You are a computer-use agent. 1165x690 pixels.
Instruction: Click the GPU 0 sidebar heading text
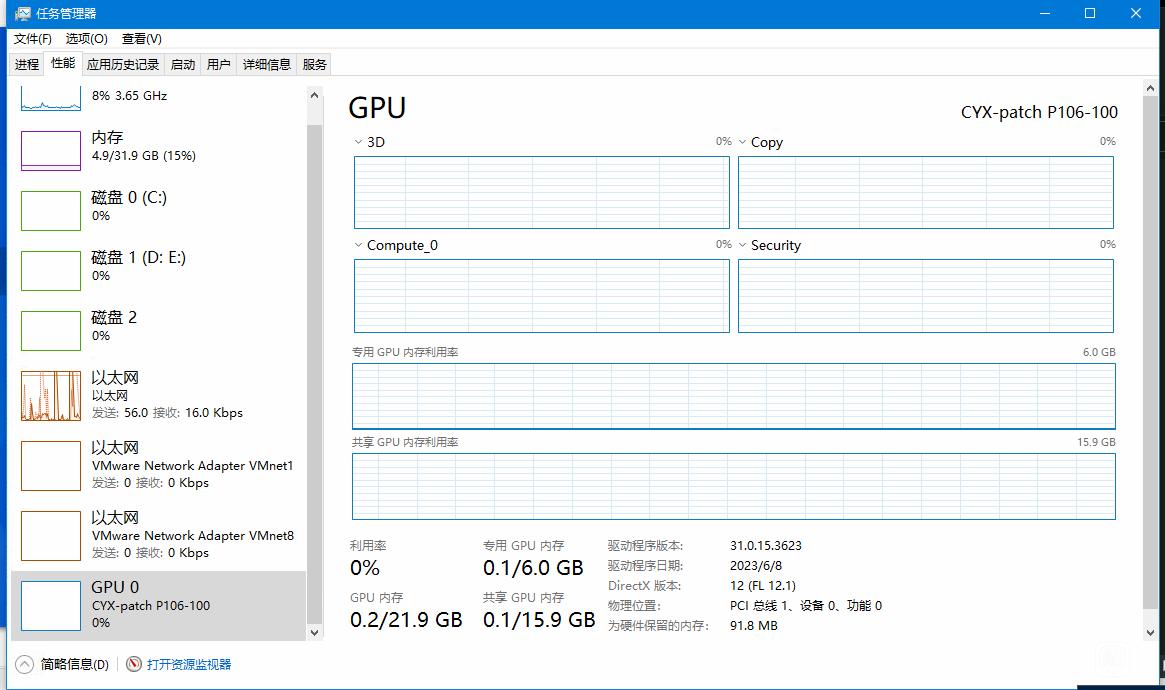coord(115,587)
